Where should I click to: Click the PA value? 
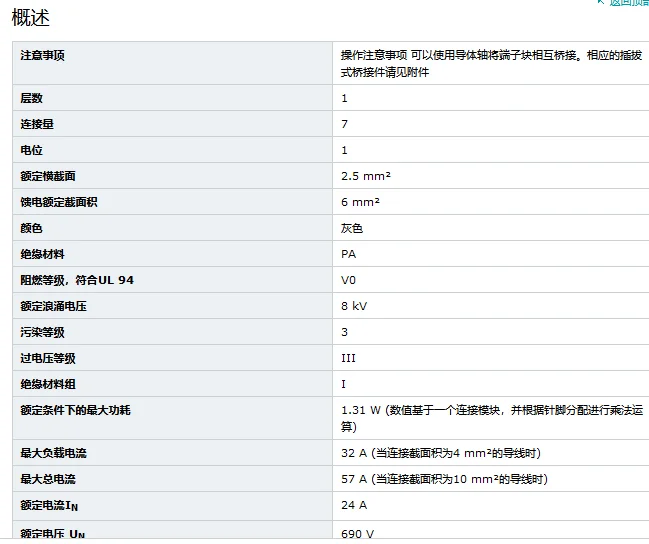coord(349,254)
